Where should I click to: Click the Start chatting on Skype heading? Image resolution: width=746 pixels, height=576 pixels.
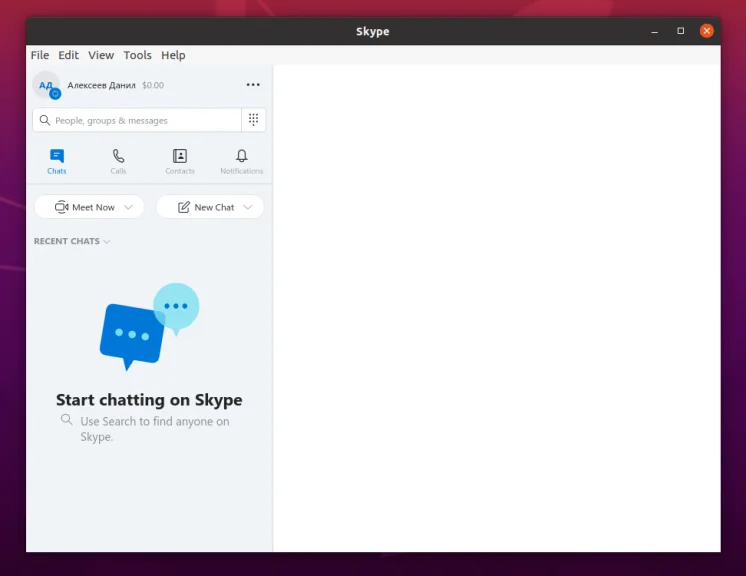149,400
